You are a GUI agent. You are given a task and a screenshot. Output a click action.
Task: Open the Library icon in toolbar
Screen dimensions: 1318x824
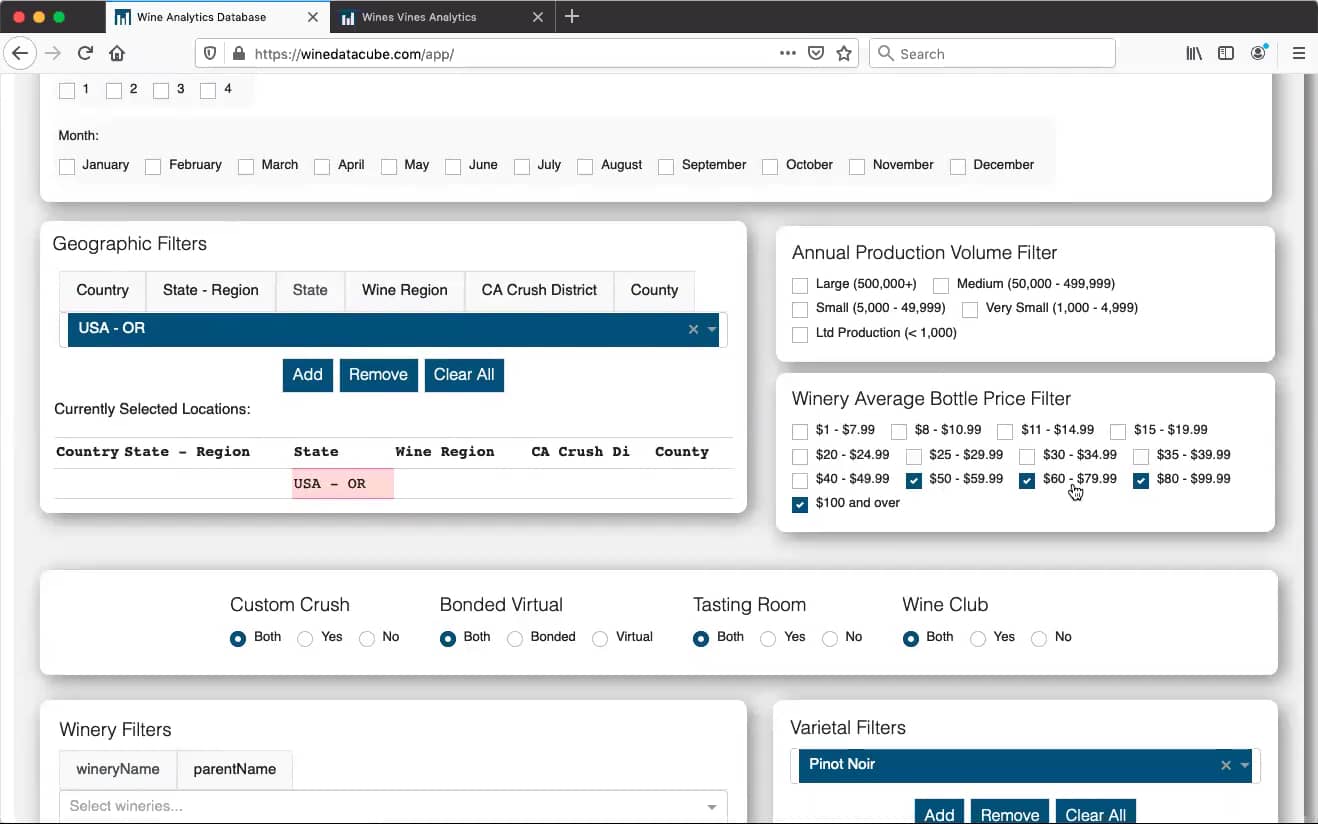coord(1194,53)
